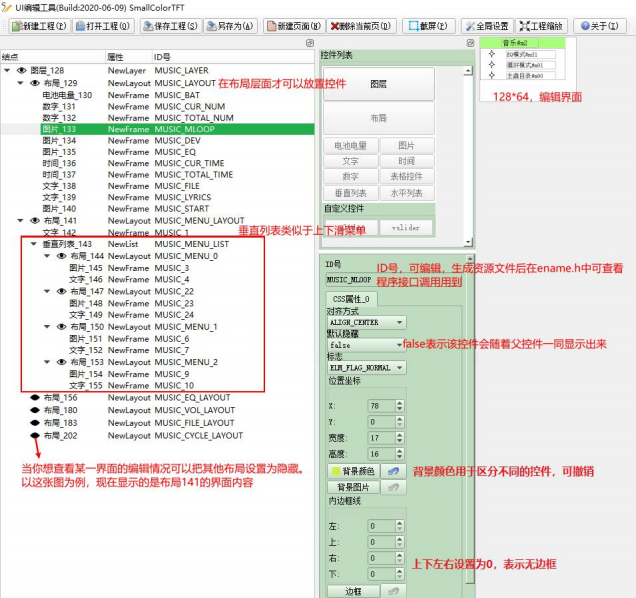Switch to CSS属性_0 tab

tap(351, 299)
